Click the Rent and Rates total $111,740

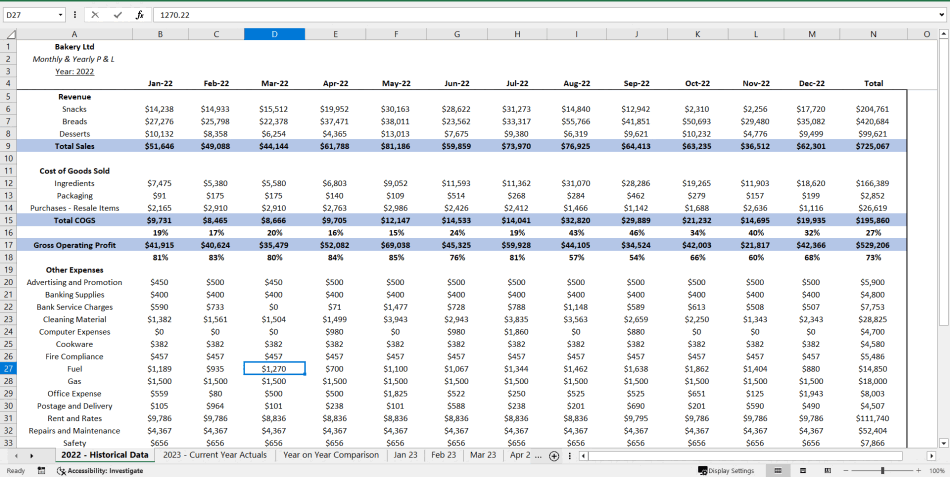[x=873, y=418]
